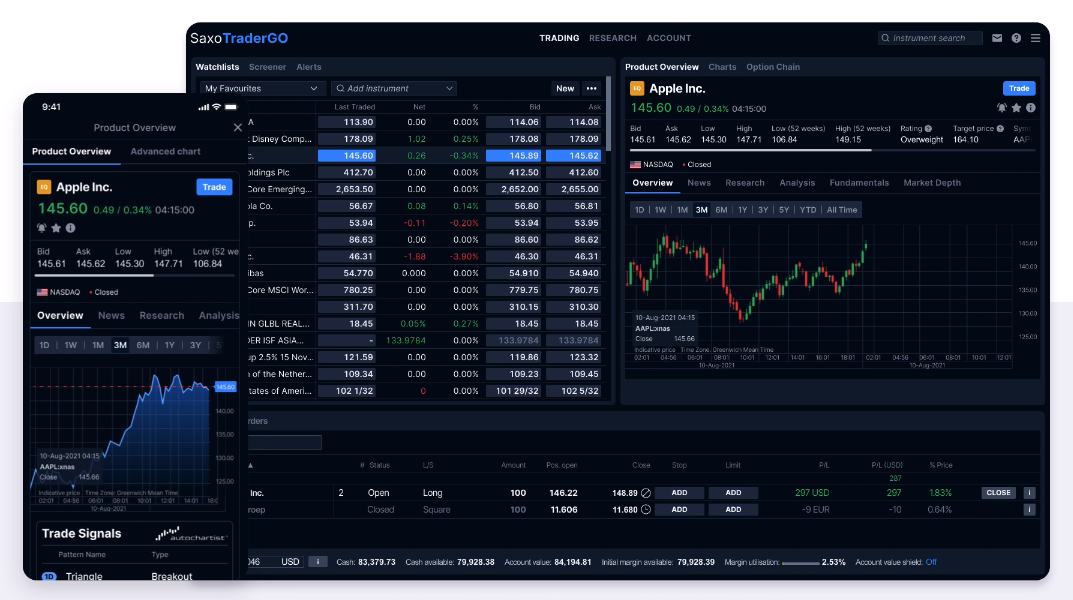Click the favourite star in desktop Product Overview
Image resolution: width=1073 pixels, height=600 pixels.
(1016, 108)
